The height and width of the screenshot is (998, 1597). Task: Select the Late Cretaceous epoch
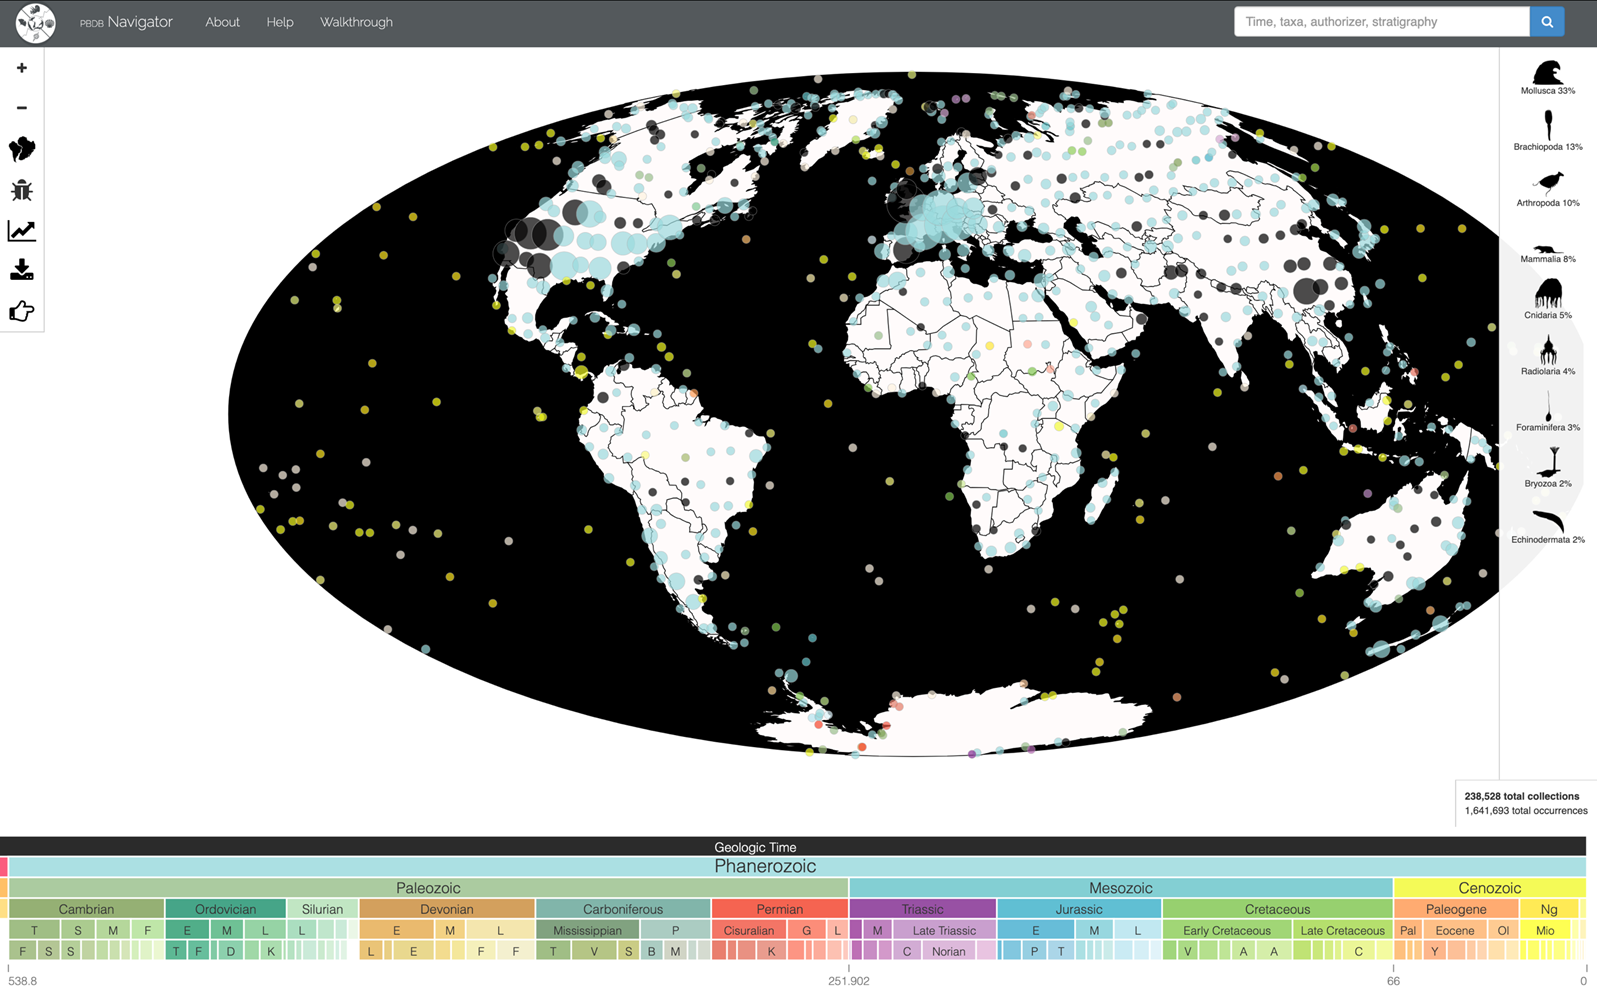click(1342, 930)
